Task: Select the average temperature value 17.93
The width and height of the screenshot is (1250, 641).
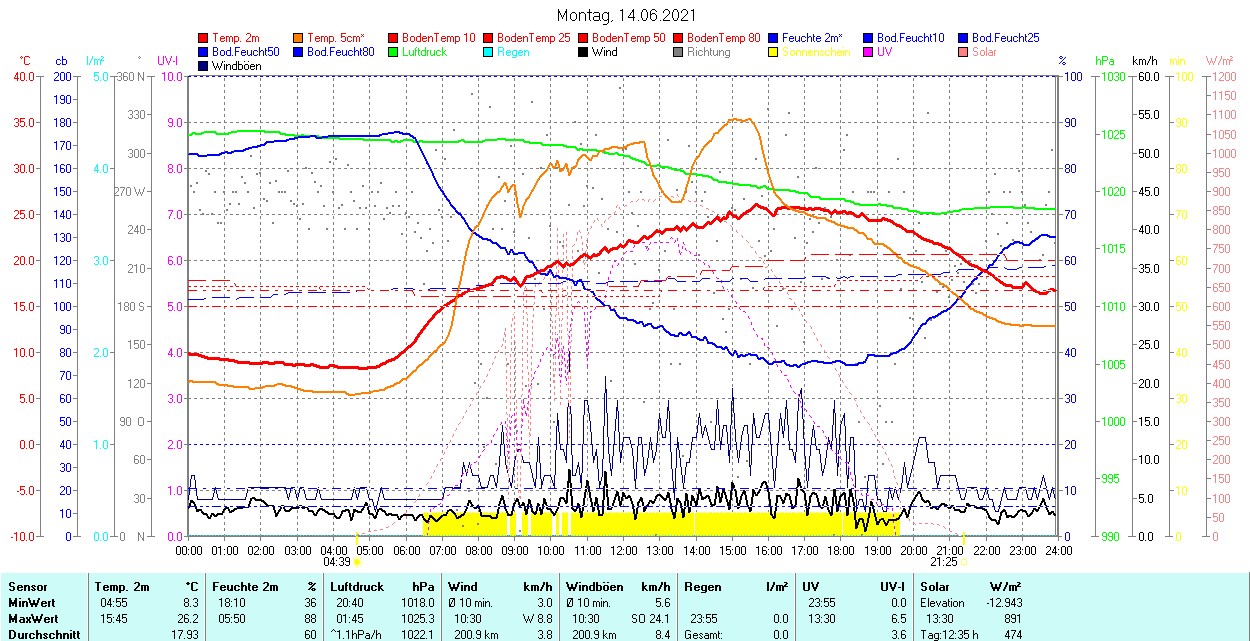Action: click(x=185, y=635)
